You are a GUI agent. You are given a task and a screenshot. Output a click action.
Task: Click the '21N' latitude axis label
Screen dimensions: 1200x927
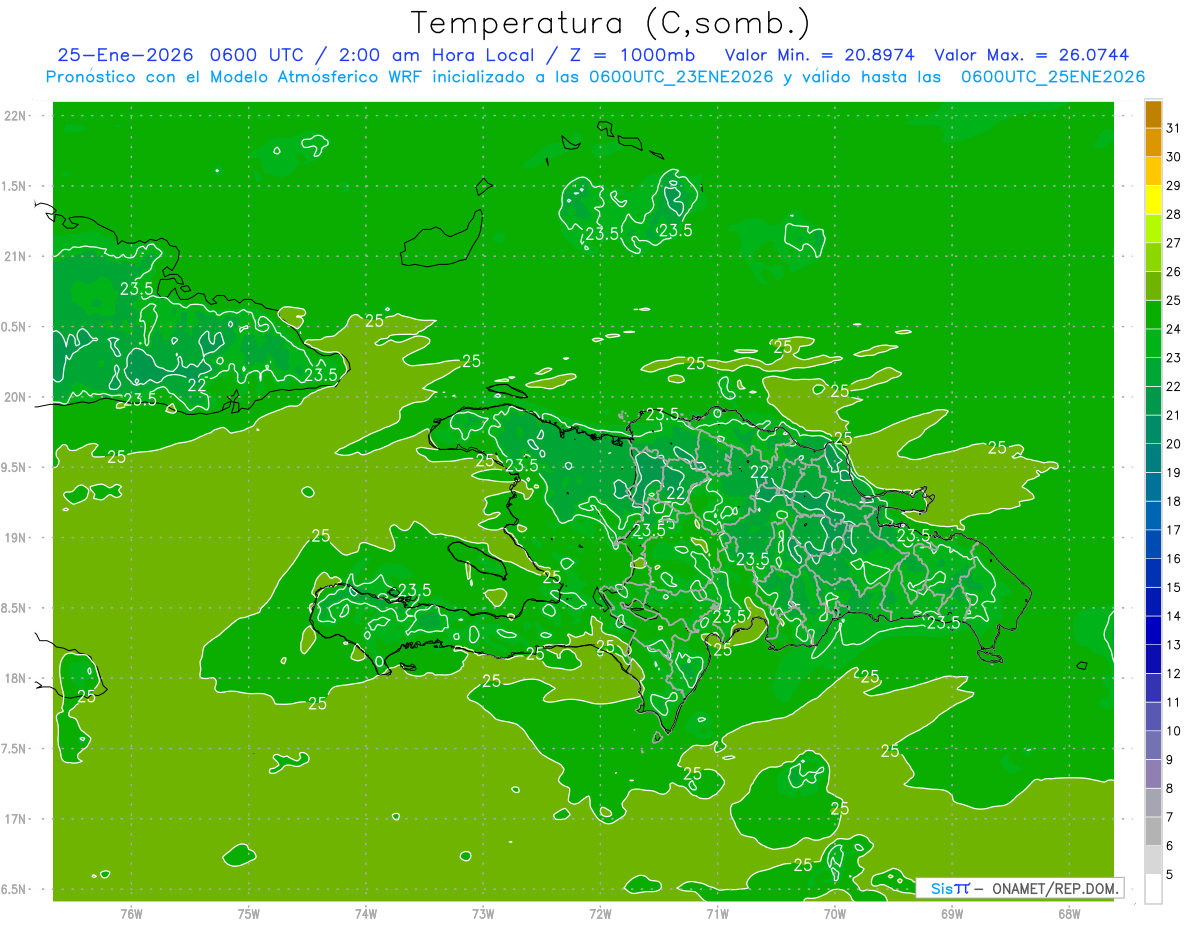16,257
